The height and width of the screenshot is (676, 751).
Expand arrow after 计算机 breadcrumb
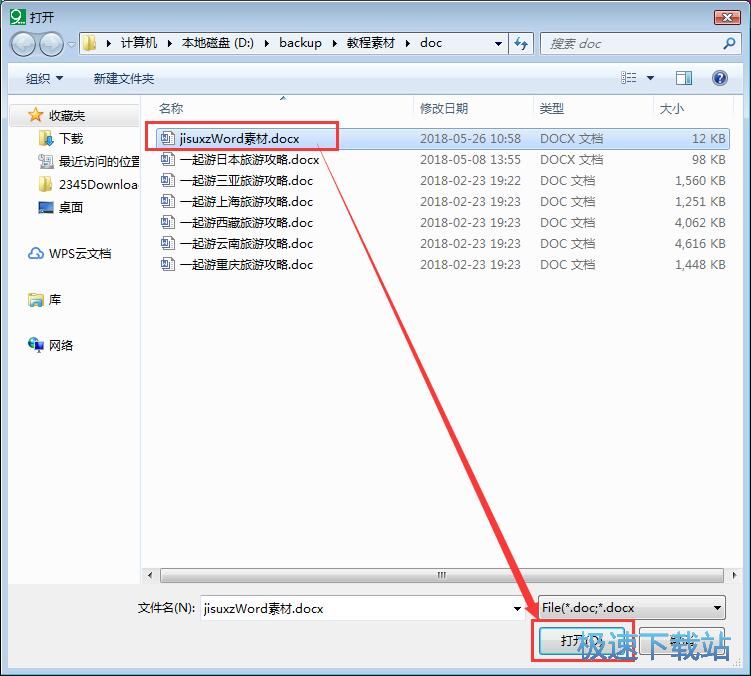click(170, 43)
